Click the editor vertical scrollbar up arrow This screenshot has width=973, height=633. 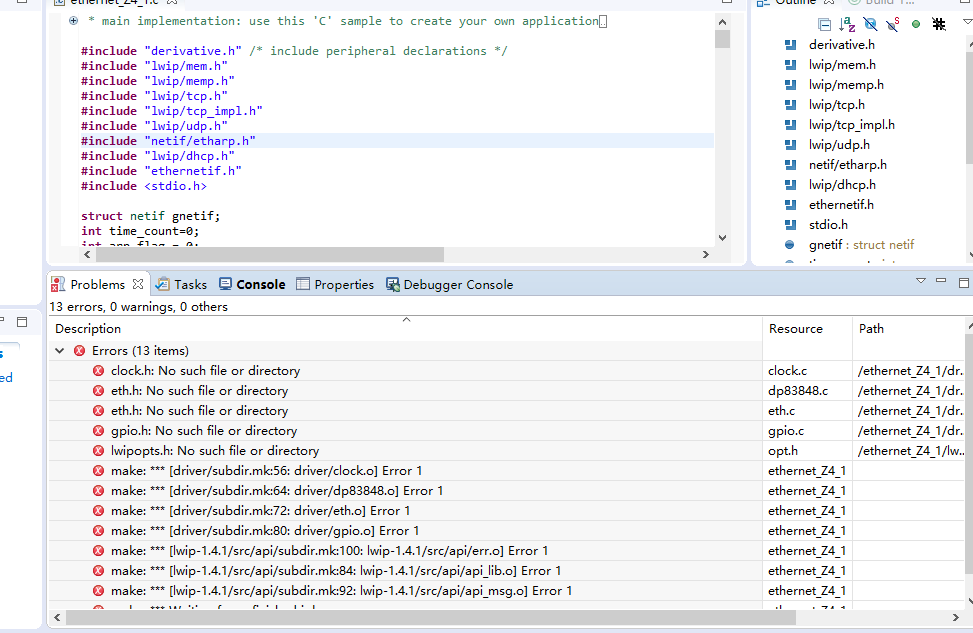722,22
